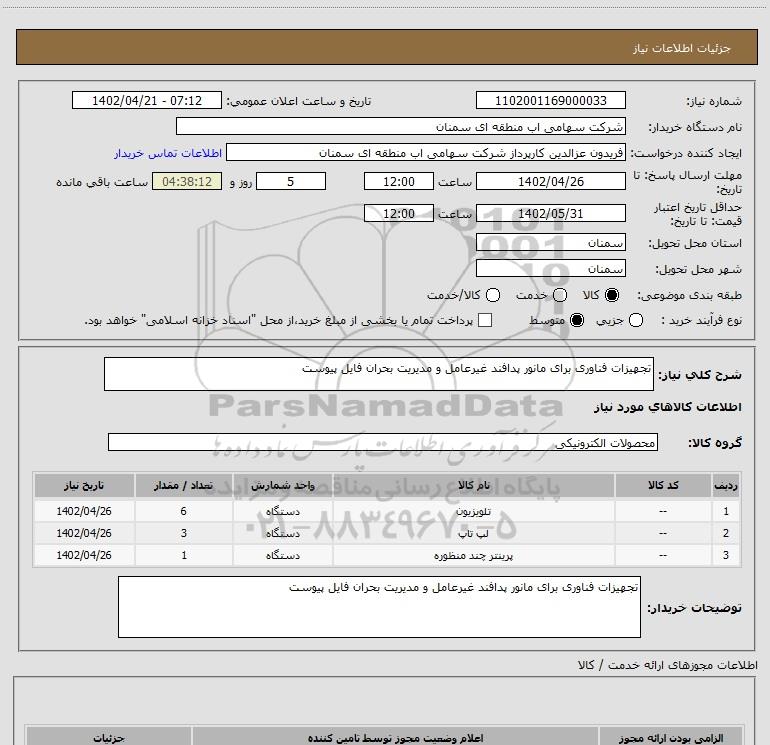
Task: Click the general need description text box
Action: click(379, 374)
